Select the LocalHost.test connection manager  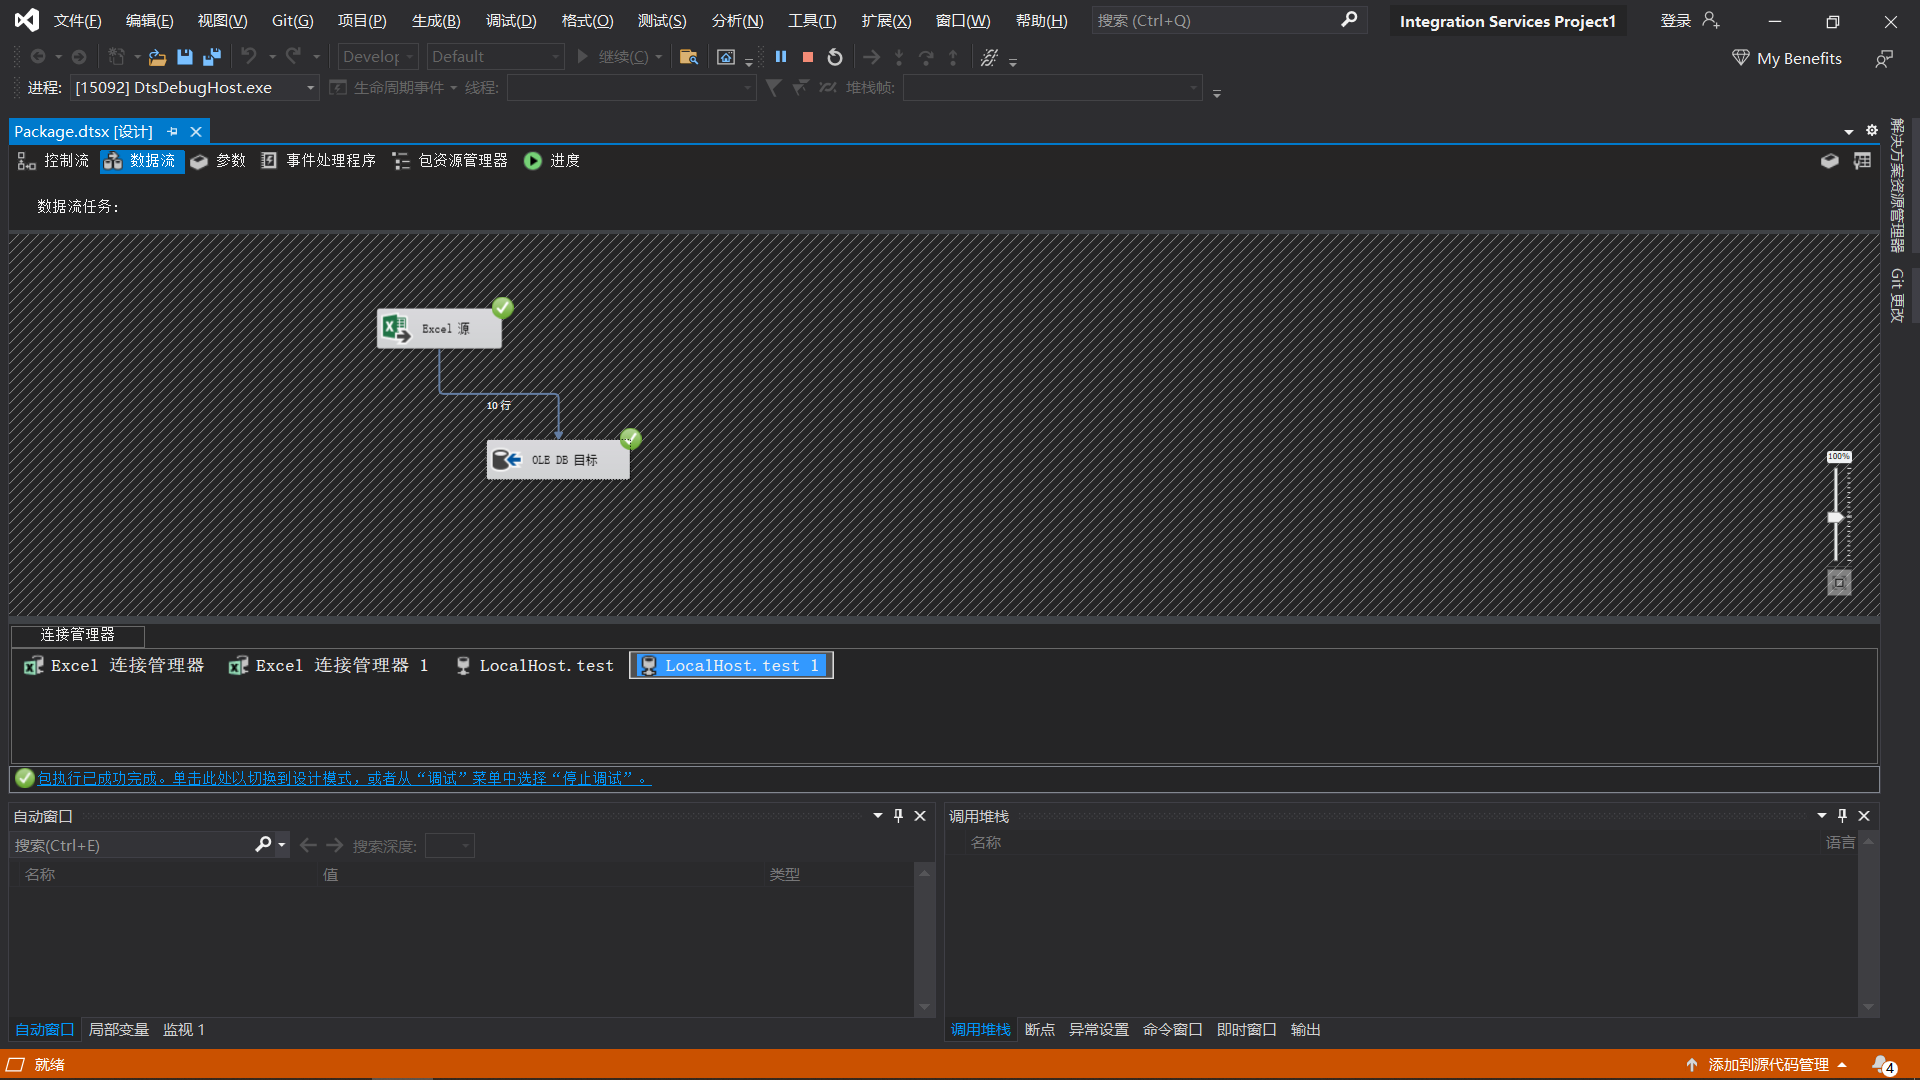pyautogui.click(x=535, y=665)
